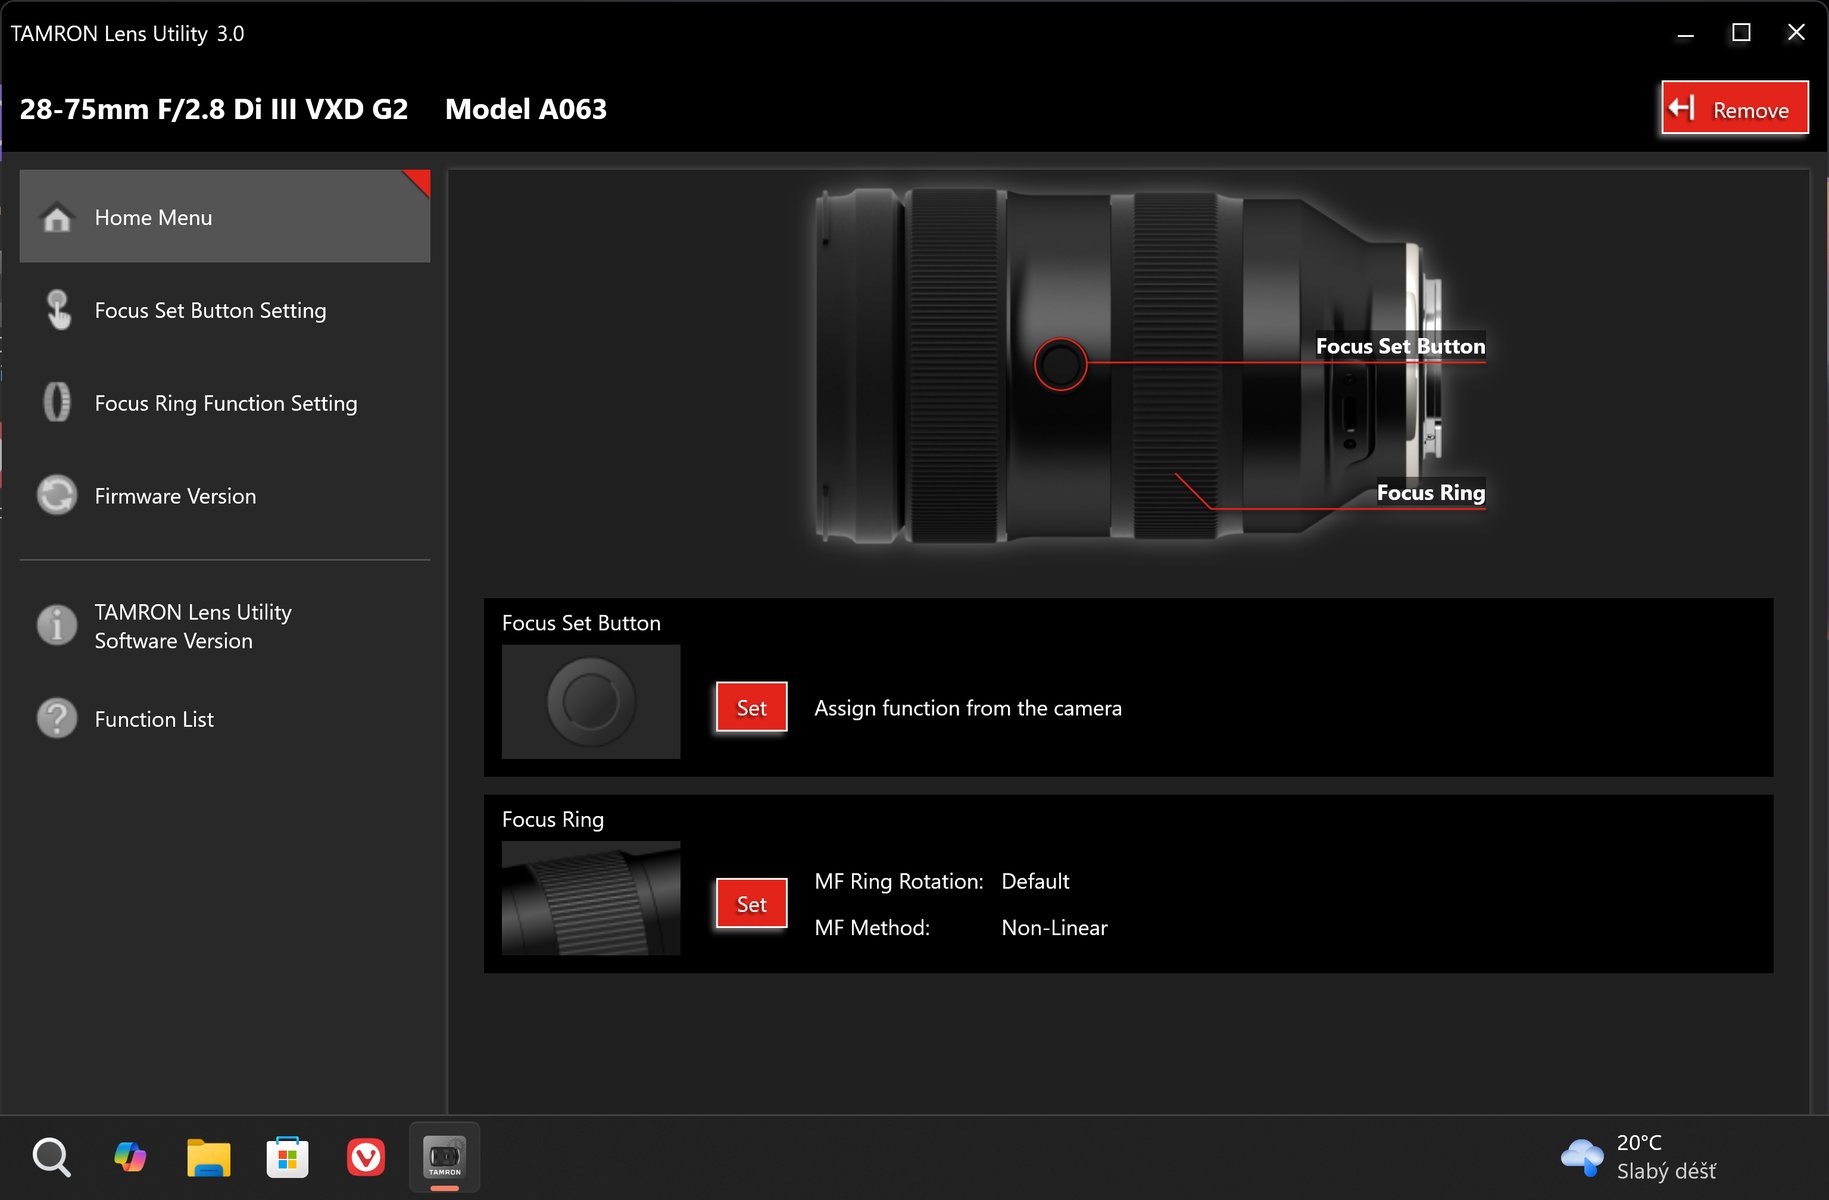Click the 28-75mm F/2.8 Di III VXD G2 lens name

pyautogui.click(x=214, y=109)
